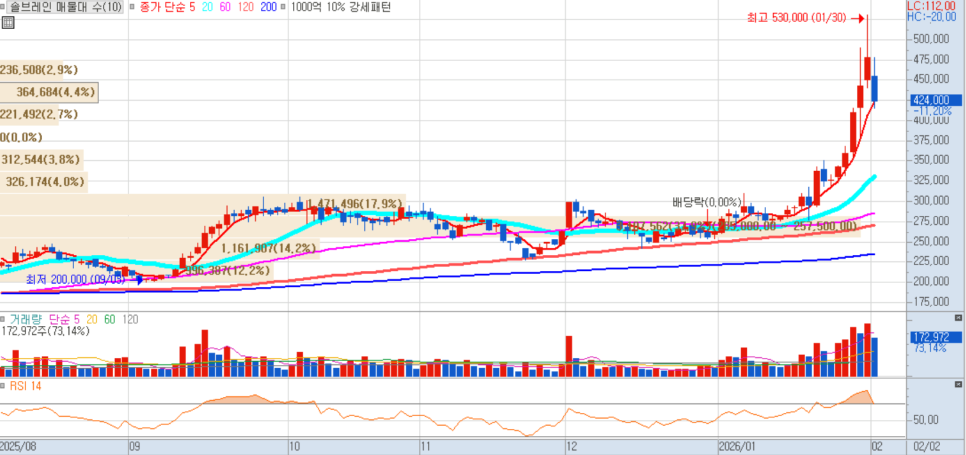Viewport: 966px width, 455px height.
Task: Click the -11.20% change label on price axis
Action: click(933, 111)
